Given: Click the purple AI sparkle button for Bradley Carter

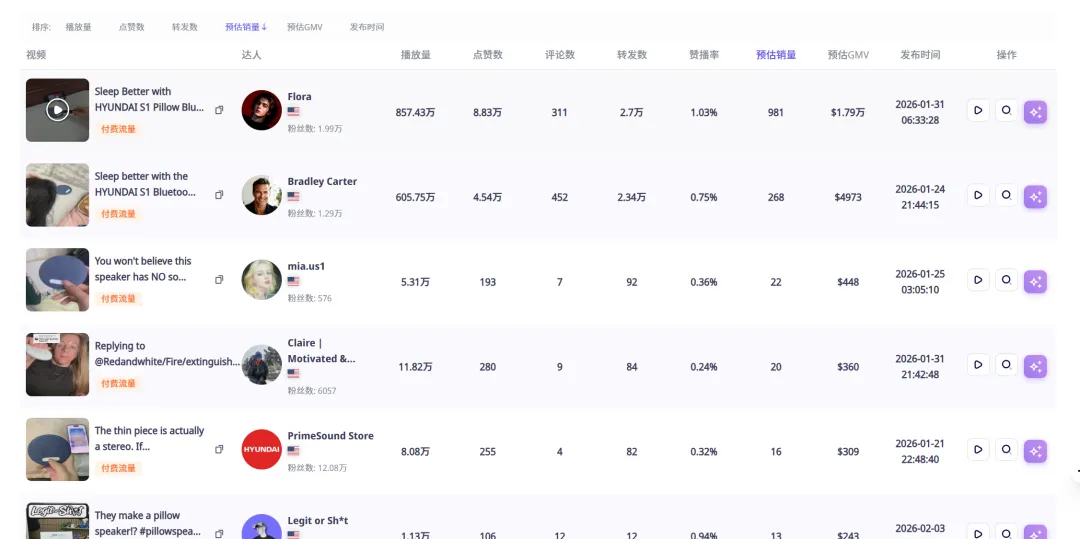Looking at the screenshot, I should tap(1035, 196).
